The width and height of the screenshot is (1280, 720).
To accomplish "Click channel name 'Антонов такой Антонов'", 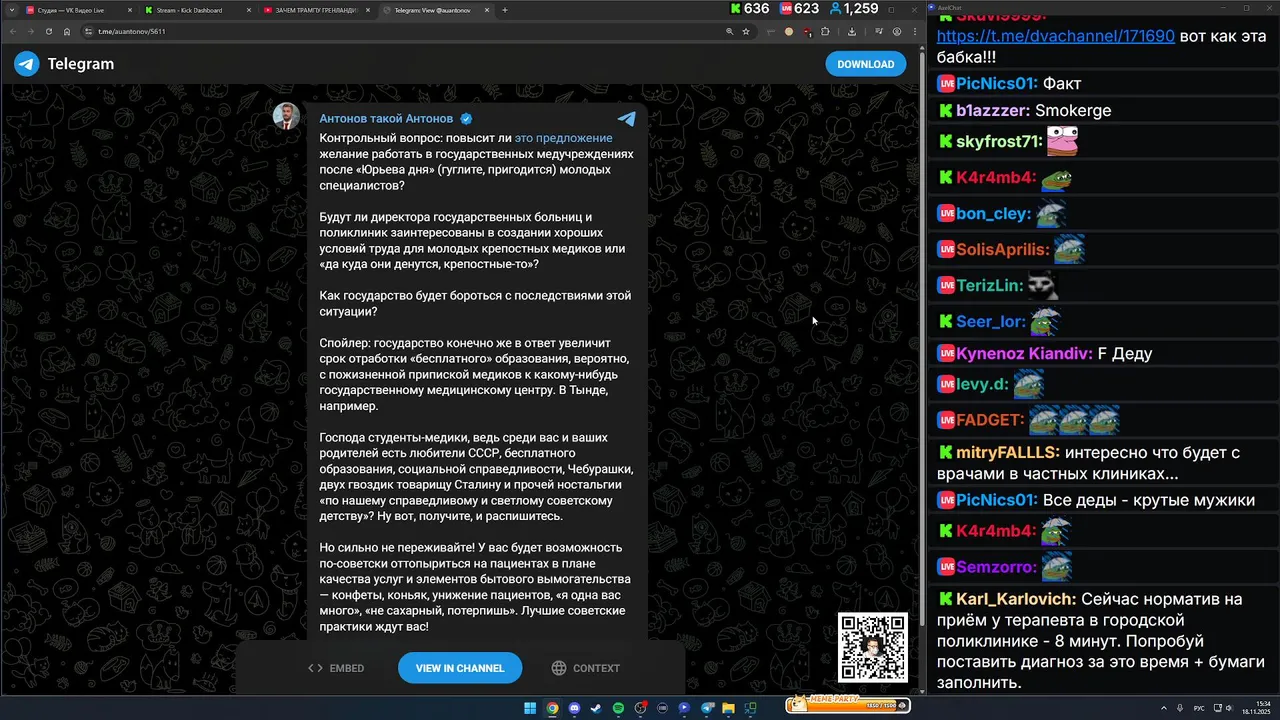I will [386, 118].
